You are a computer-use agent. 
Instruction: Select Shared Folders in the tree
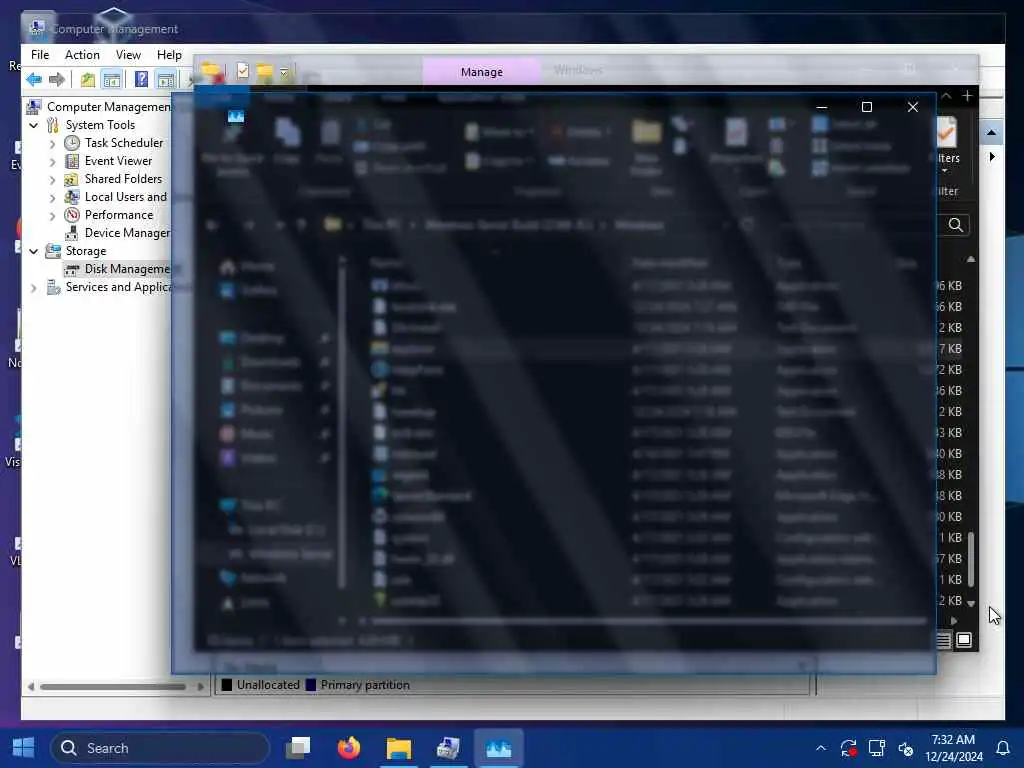(x=123, y=178)
